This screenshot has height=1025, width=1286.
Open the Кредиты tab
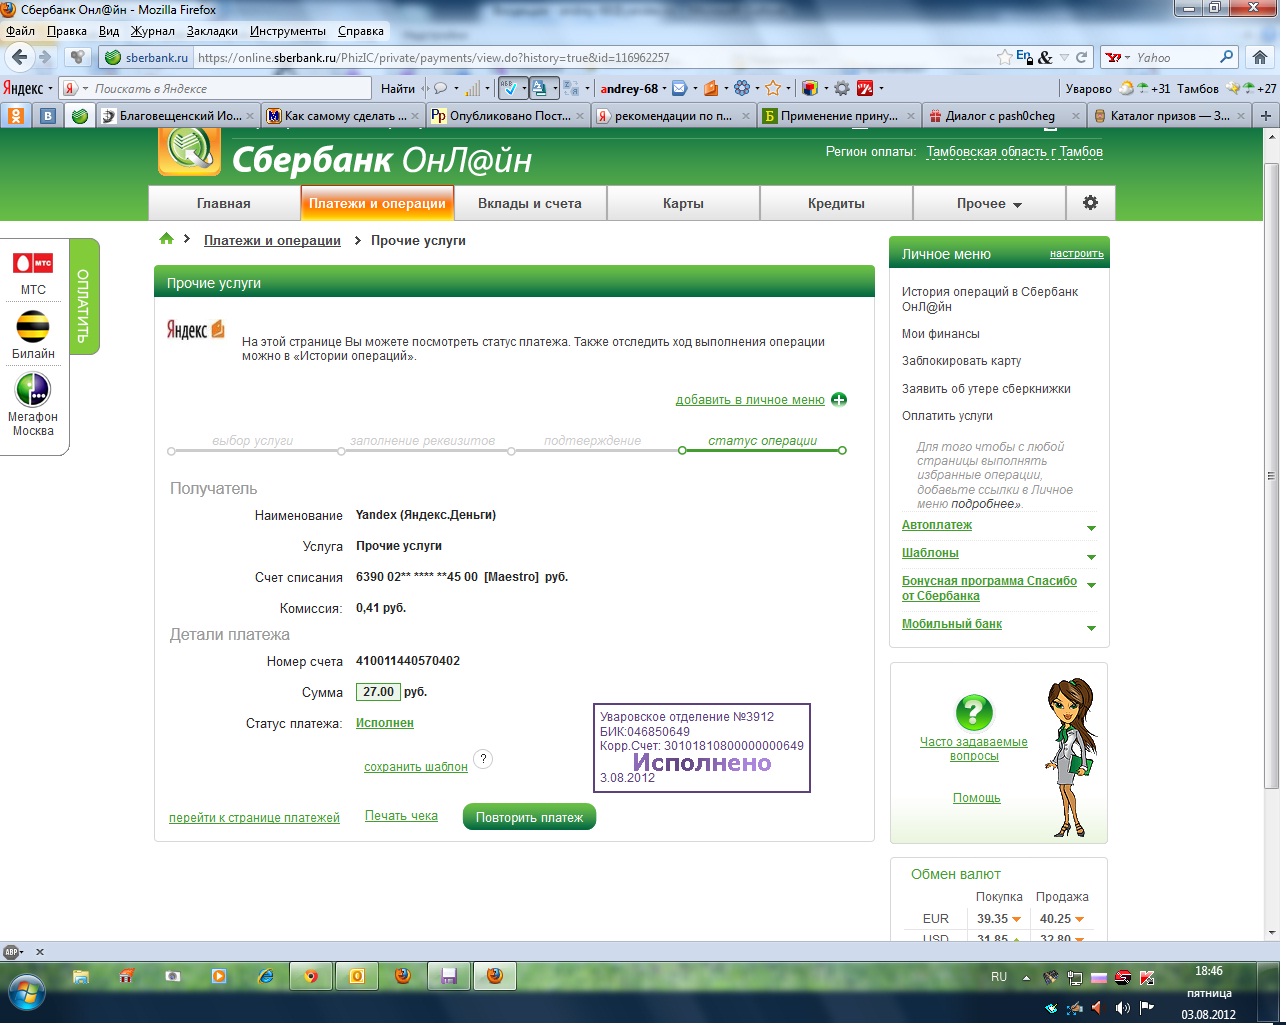click(836, 203)
